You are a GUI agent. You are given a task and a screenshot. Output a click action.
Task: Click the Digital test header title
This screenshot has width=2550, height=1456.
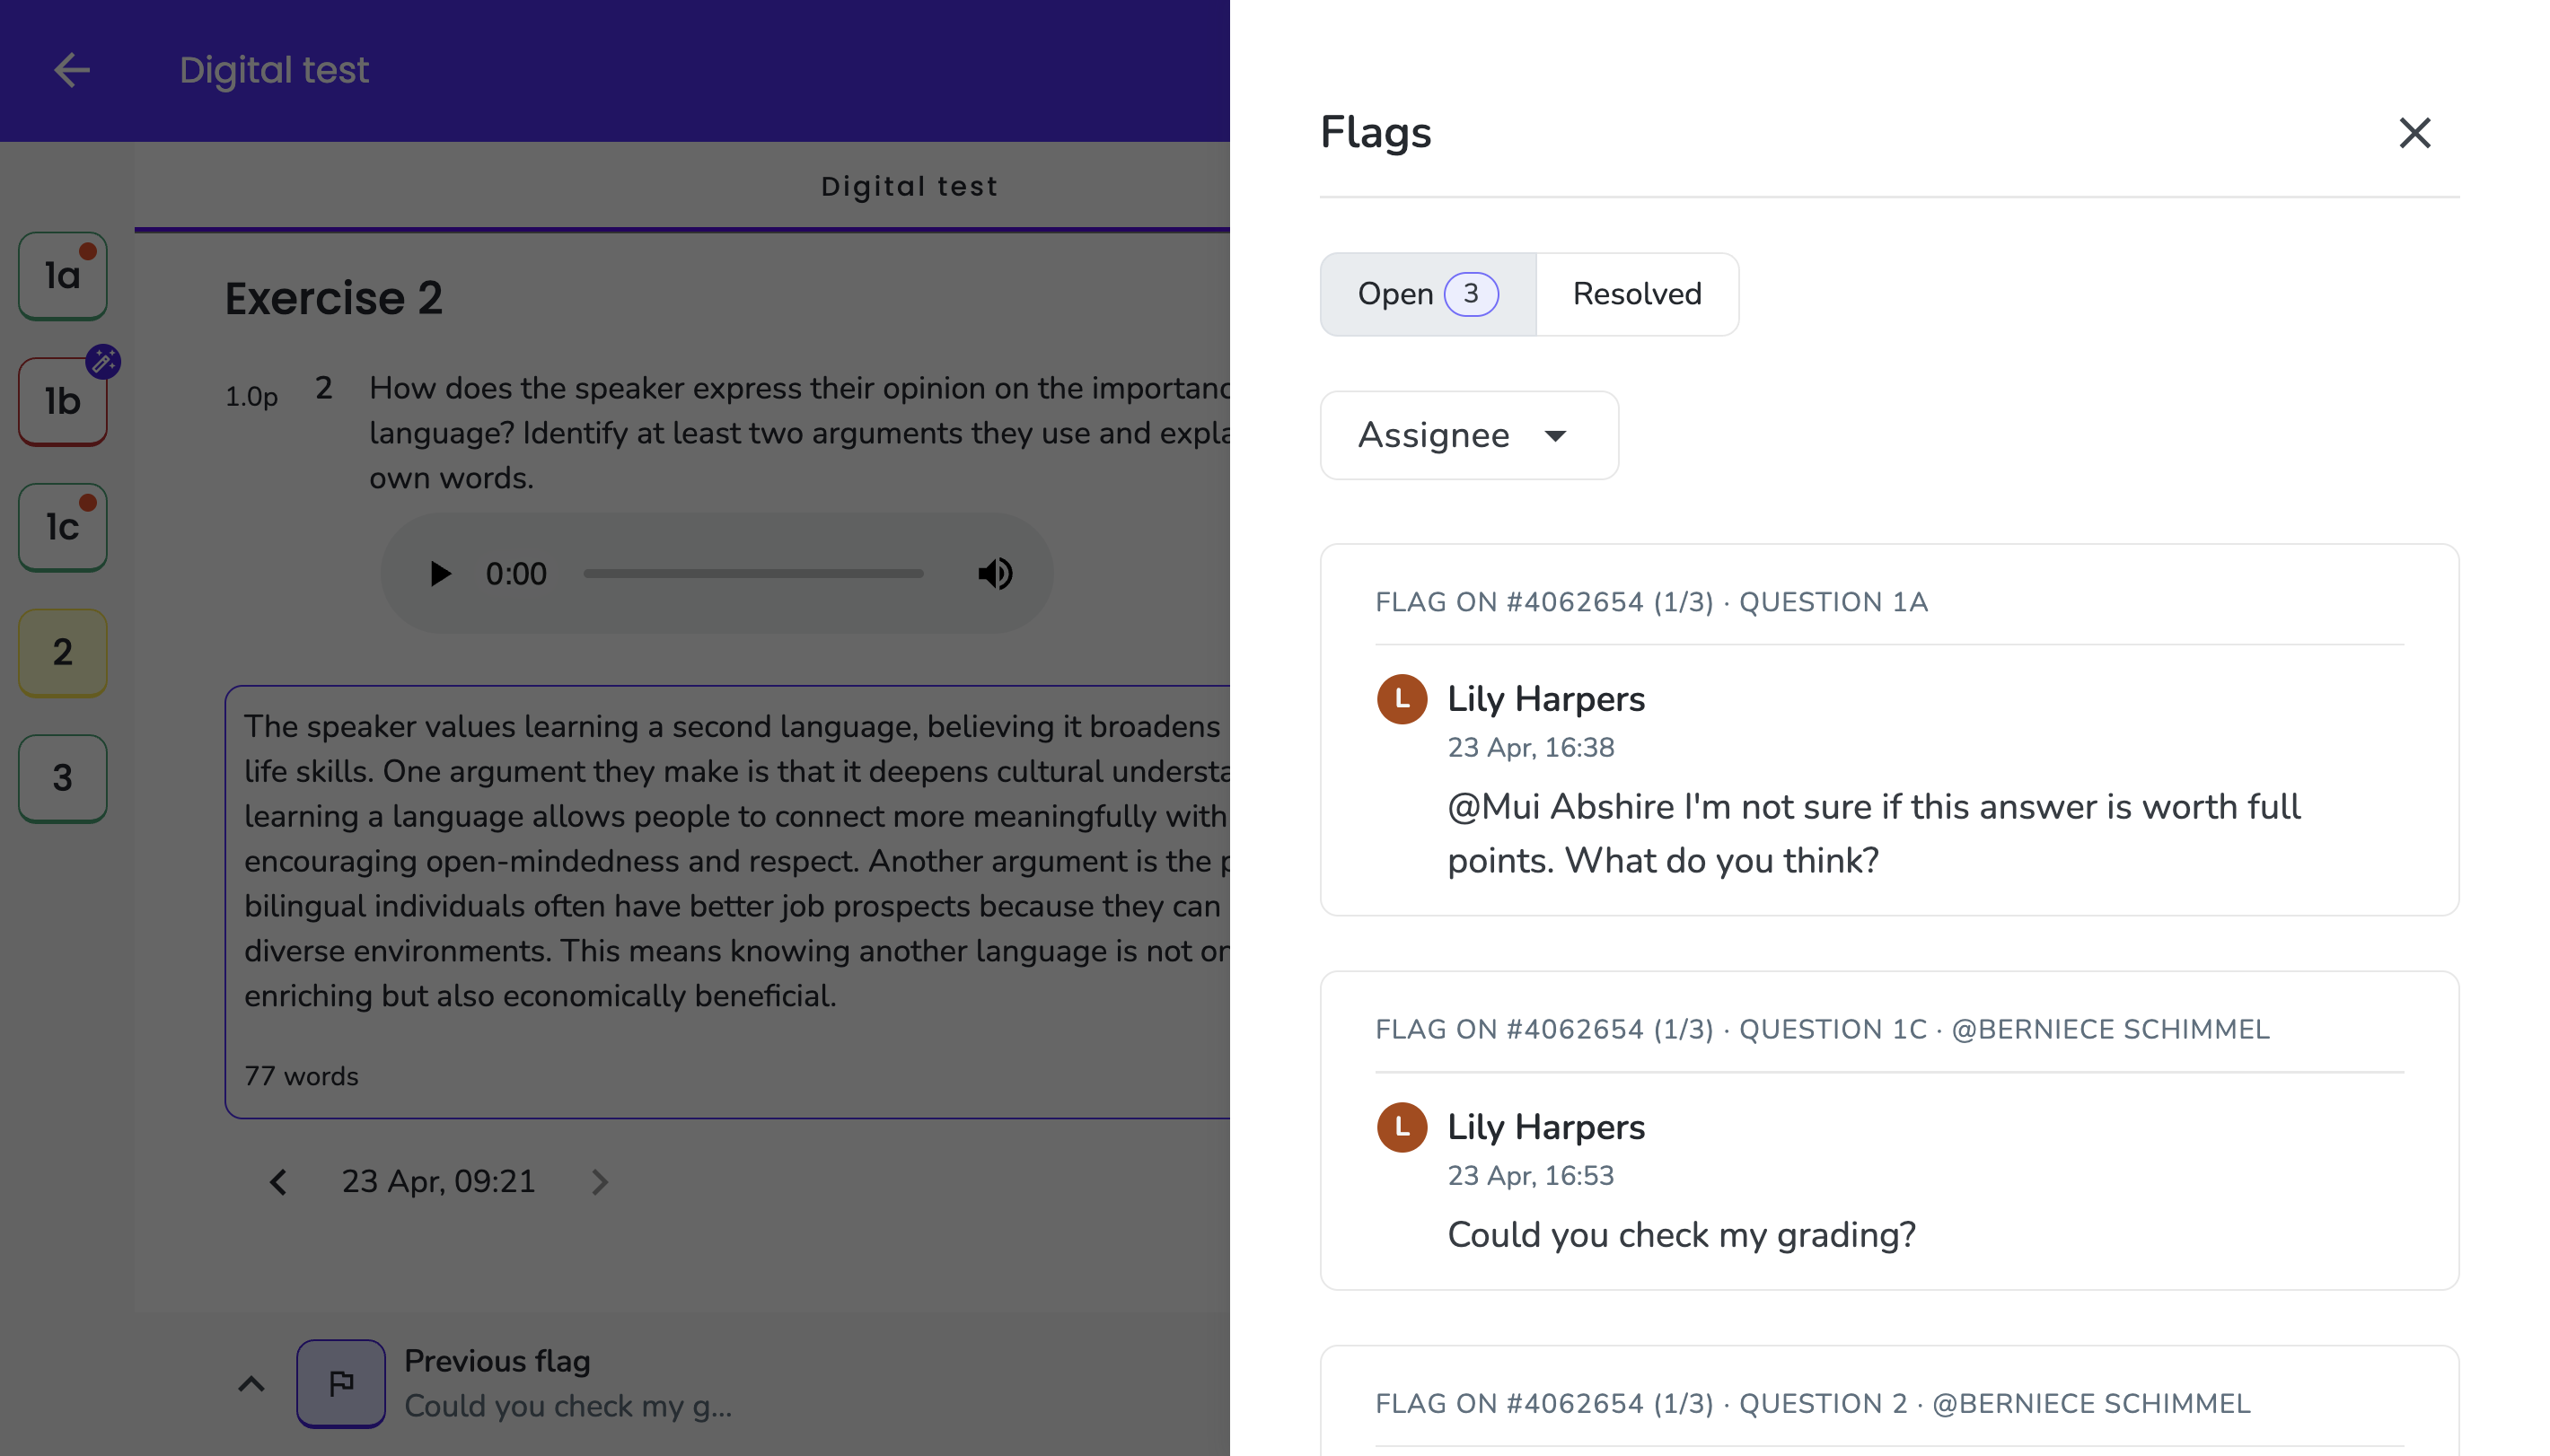tap(274, 70)
